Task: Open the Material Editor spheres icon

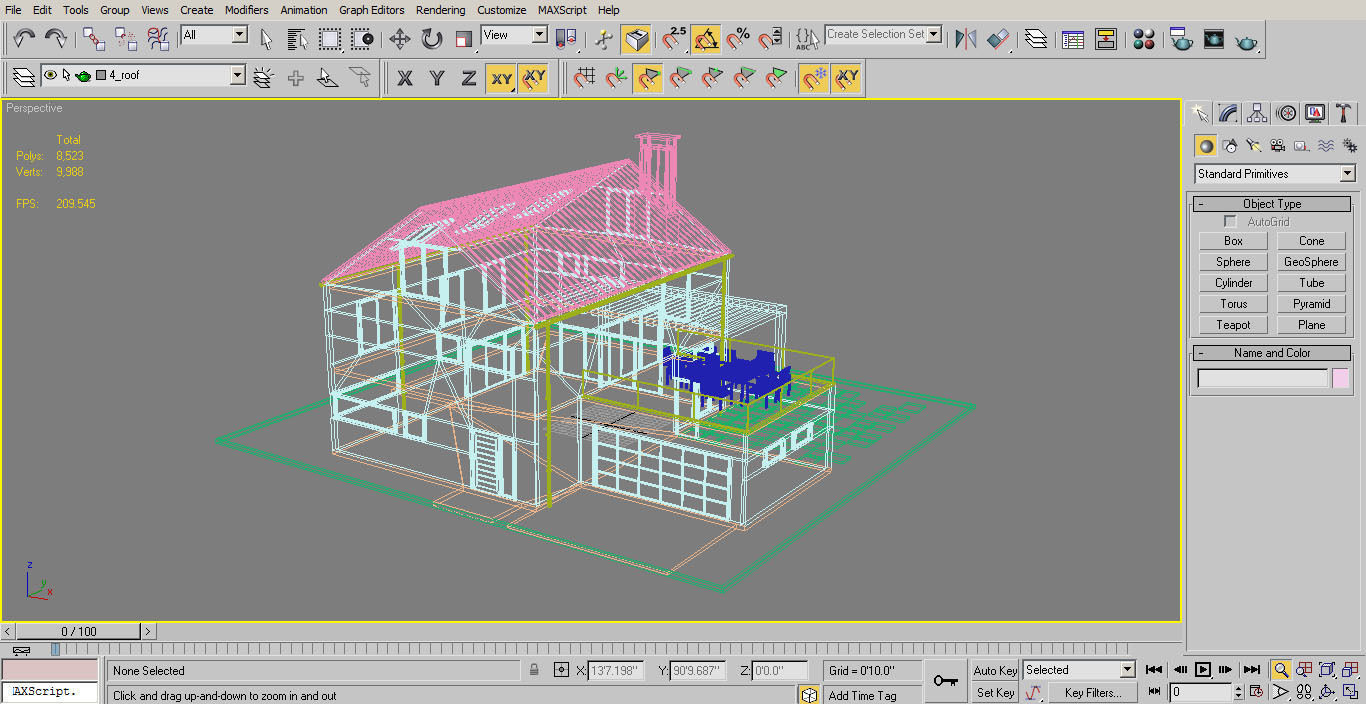Action: [1144, 39]
